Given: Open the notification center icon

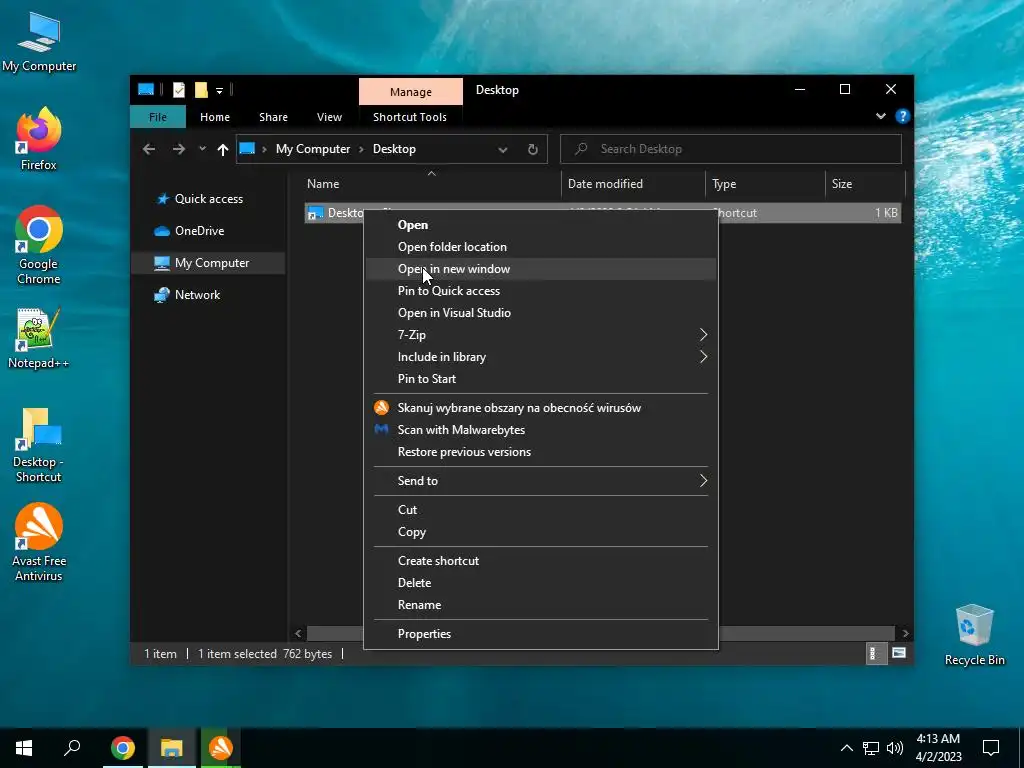Looking at the screenshot, I should pos(991,748).
